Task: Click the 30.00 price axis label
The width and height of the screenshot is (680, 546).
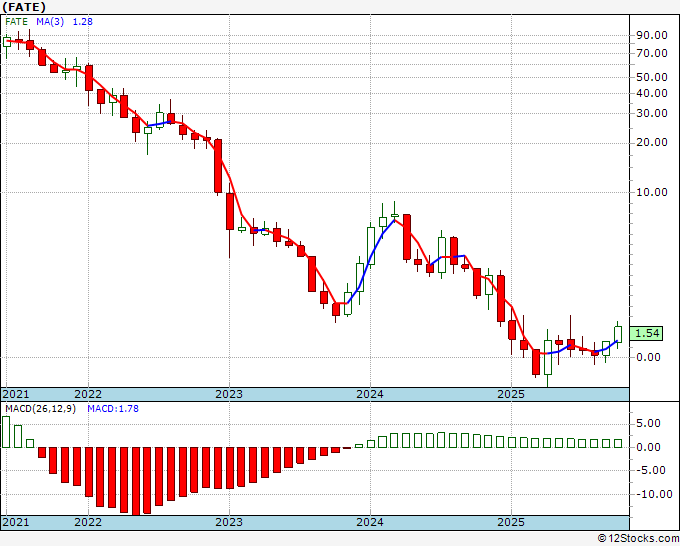Action: coord(652,113)
